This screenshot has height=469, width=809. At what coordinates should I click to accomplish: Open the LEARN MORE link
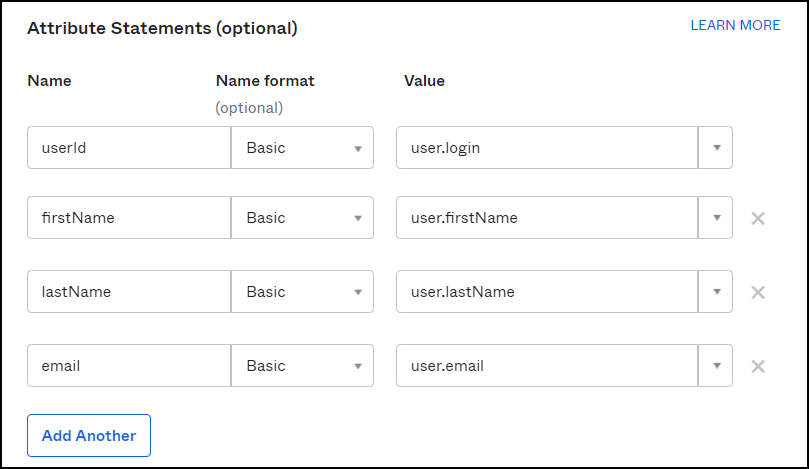(x=735, y=26)
